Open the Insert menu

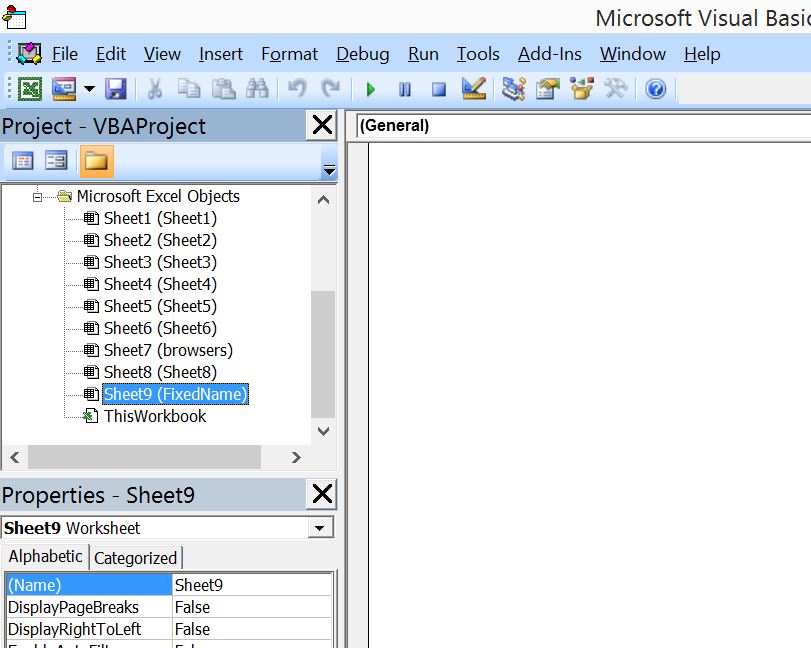[x=221, y=54]
